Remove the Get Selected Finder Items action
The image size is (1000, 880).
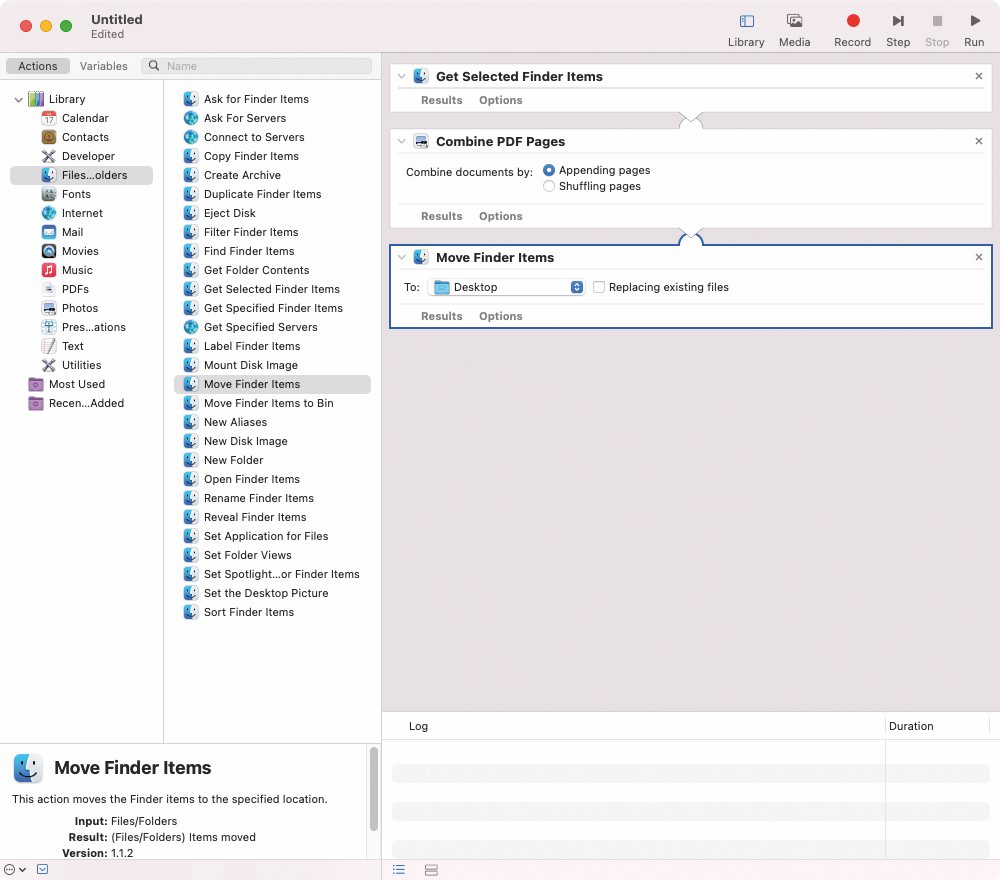[x=979, y=77]
